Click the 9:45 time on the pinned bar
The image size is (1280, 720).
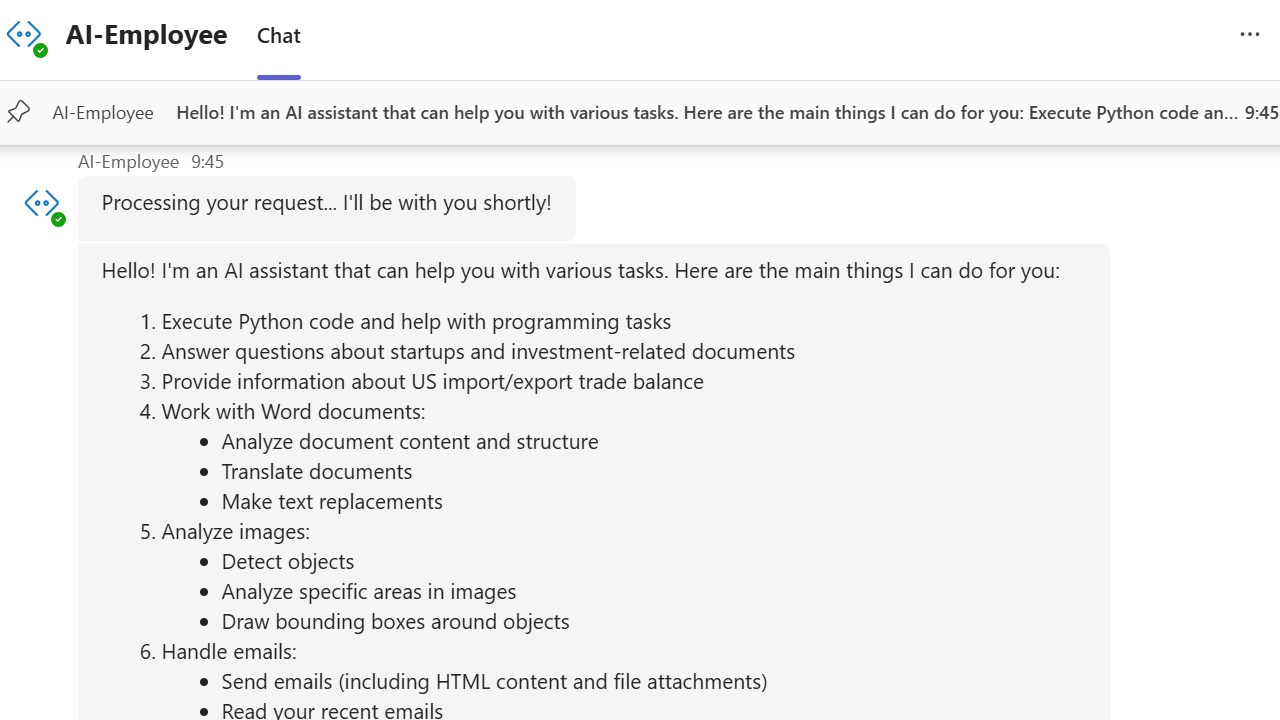(1261, 113)
